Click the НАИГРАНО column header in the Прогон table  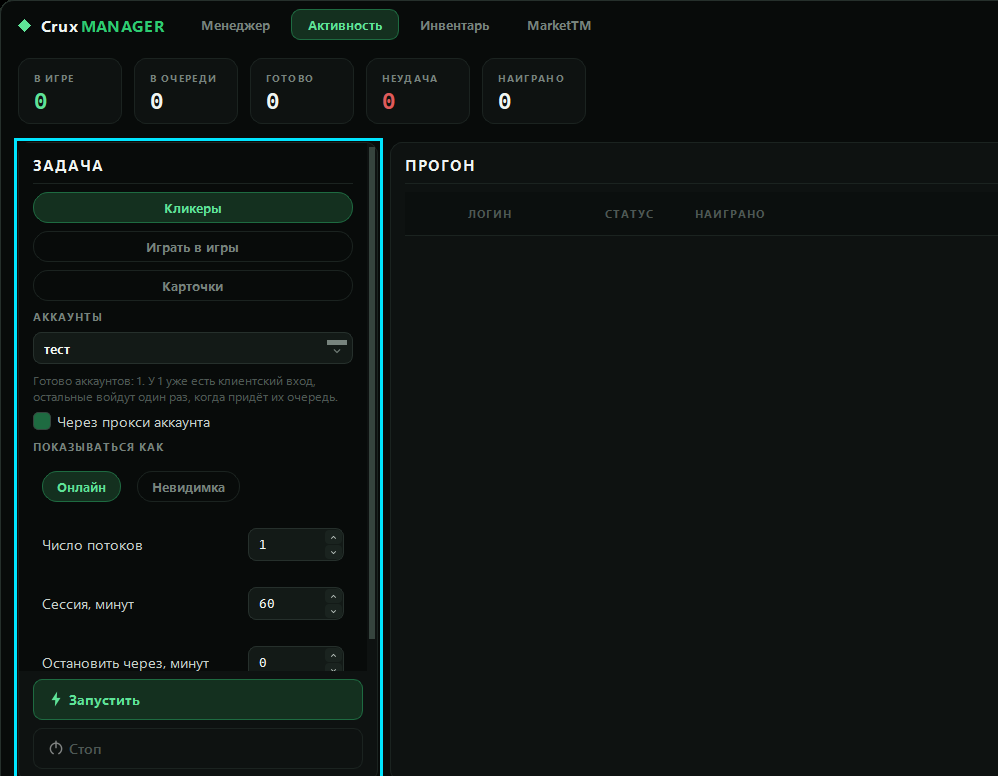[x=730, y=215]
